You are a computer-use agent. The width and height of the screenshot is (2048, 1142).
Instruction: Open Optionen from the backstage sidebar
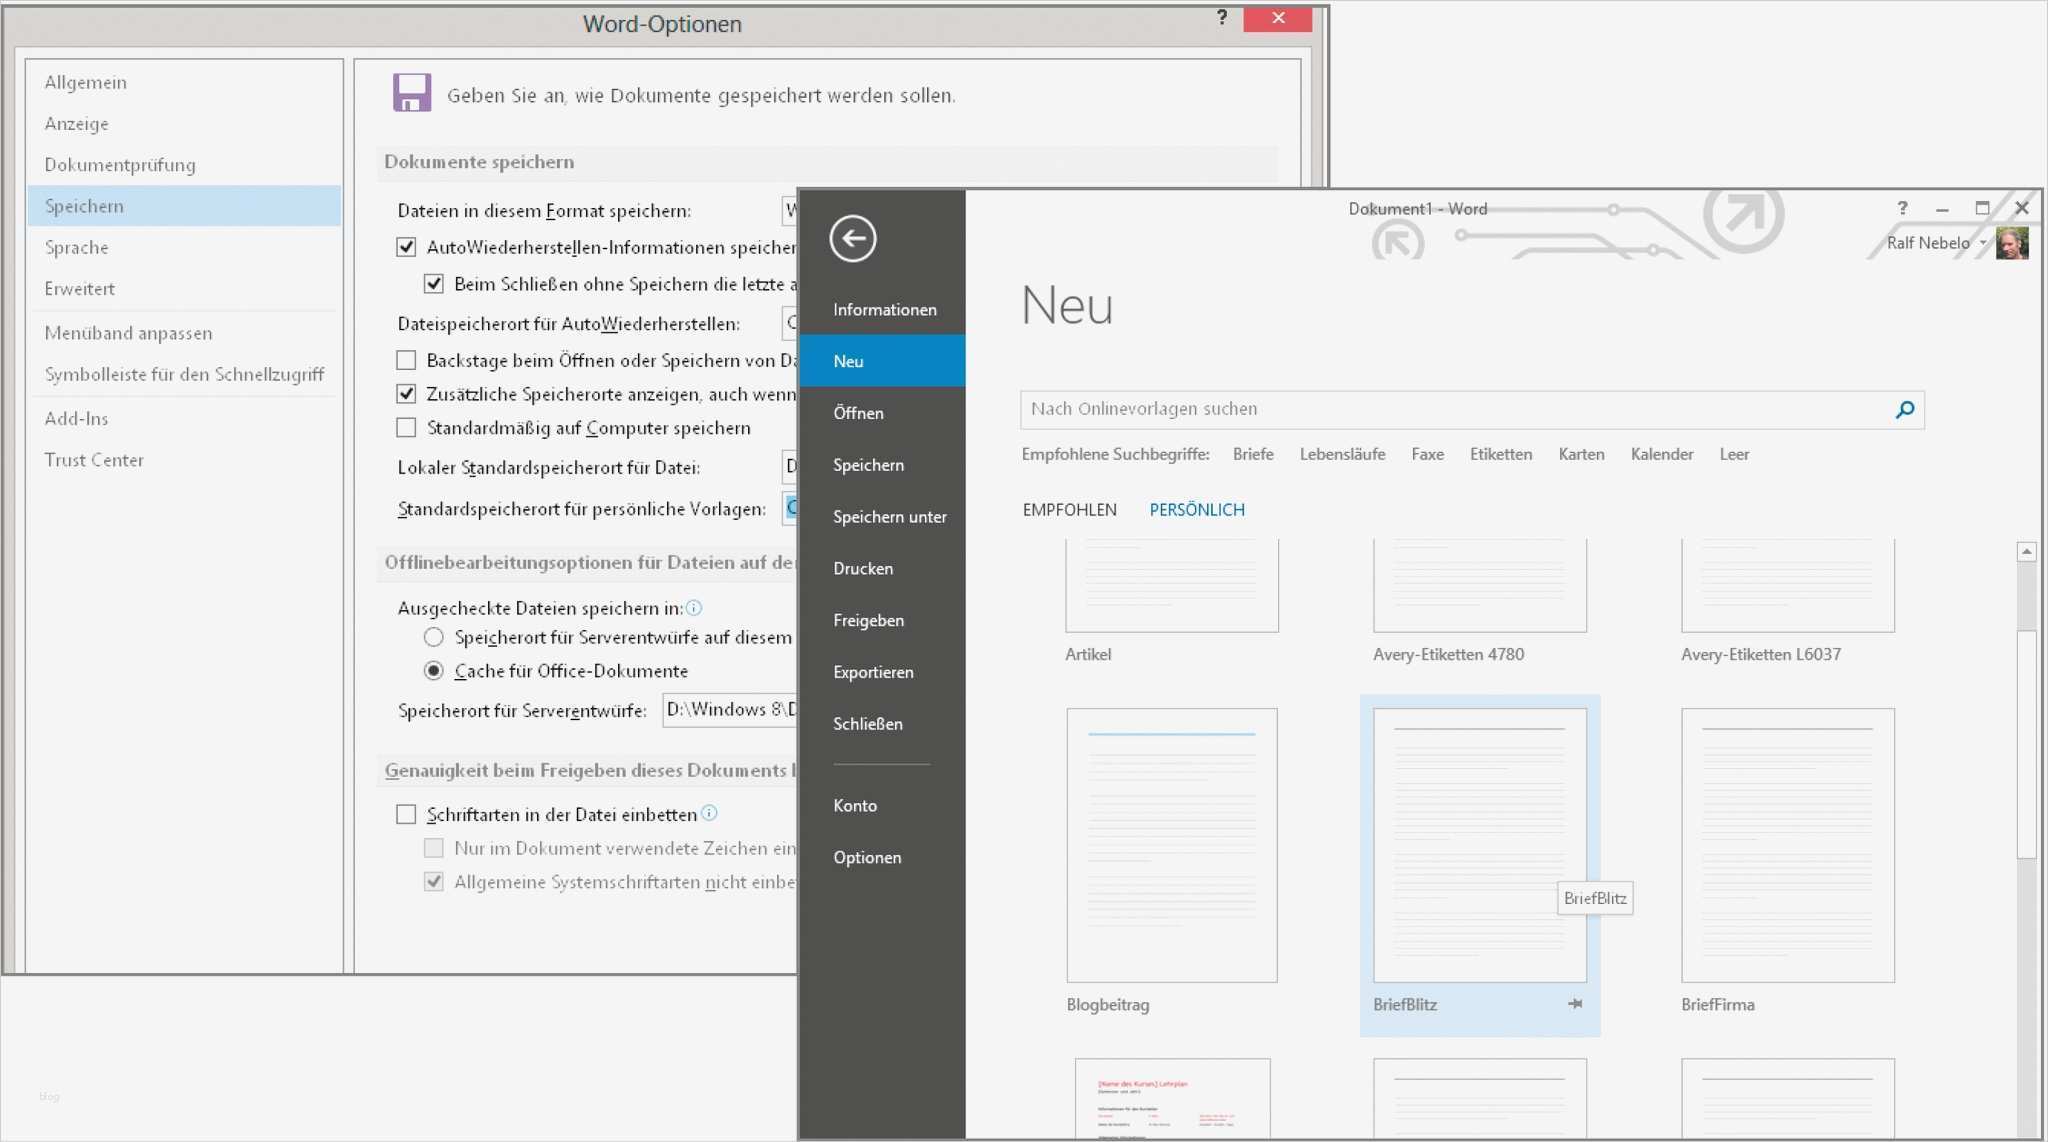866,857
